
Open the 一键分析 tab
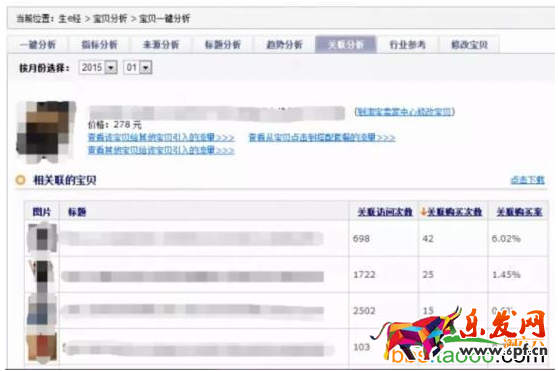pos(38,45)
